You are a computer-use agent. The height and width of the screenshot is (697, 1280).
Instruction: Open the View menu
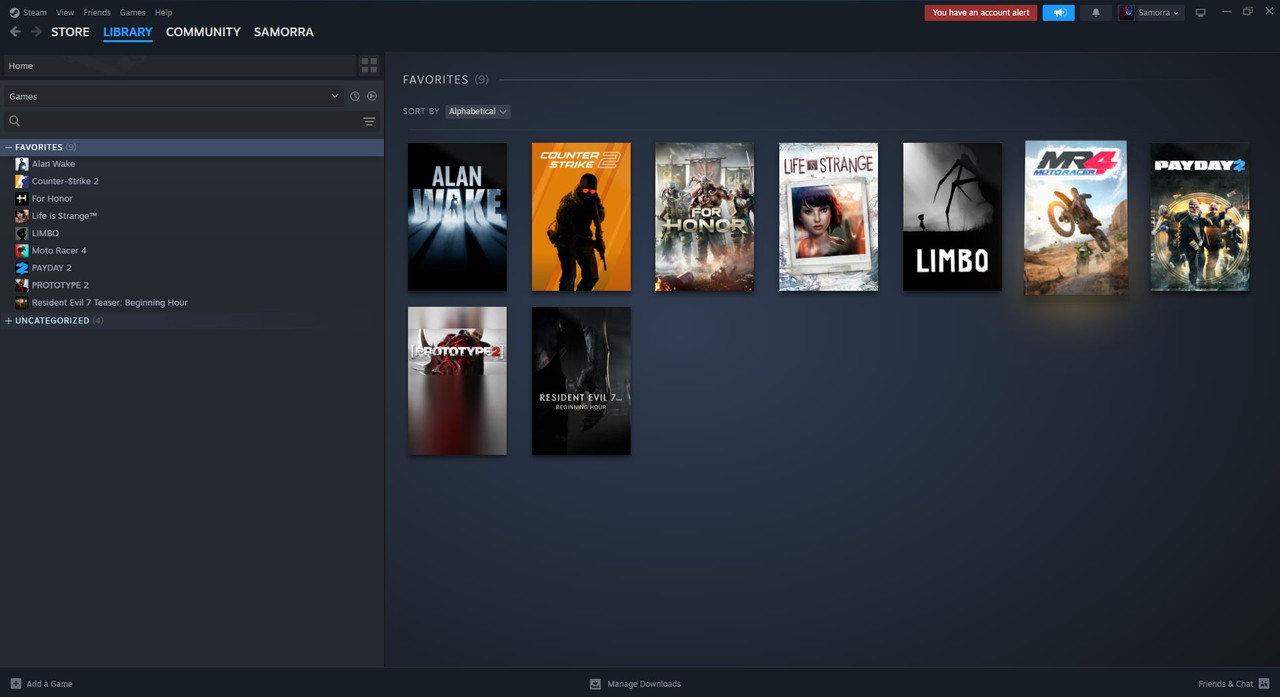tap(65, 12)
